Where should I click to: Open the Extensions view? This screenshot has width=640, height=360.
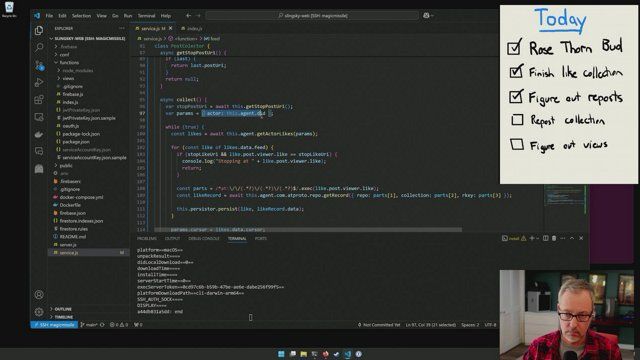pos(39,100)
